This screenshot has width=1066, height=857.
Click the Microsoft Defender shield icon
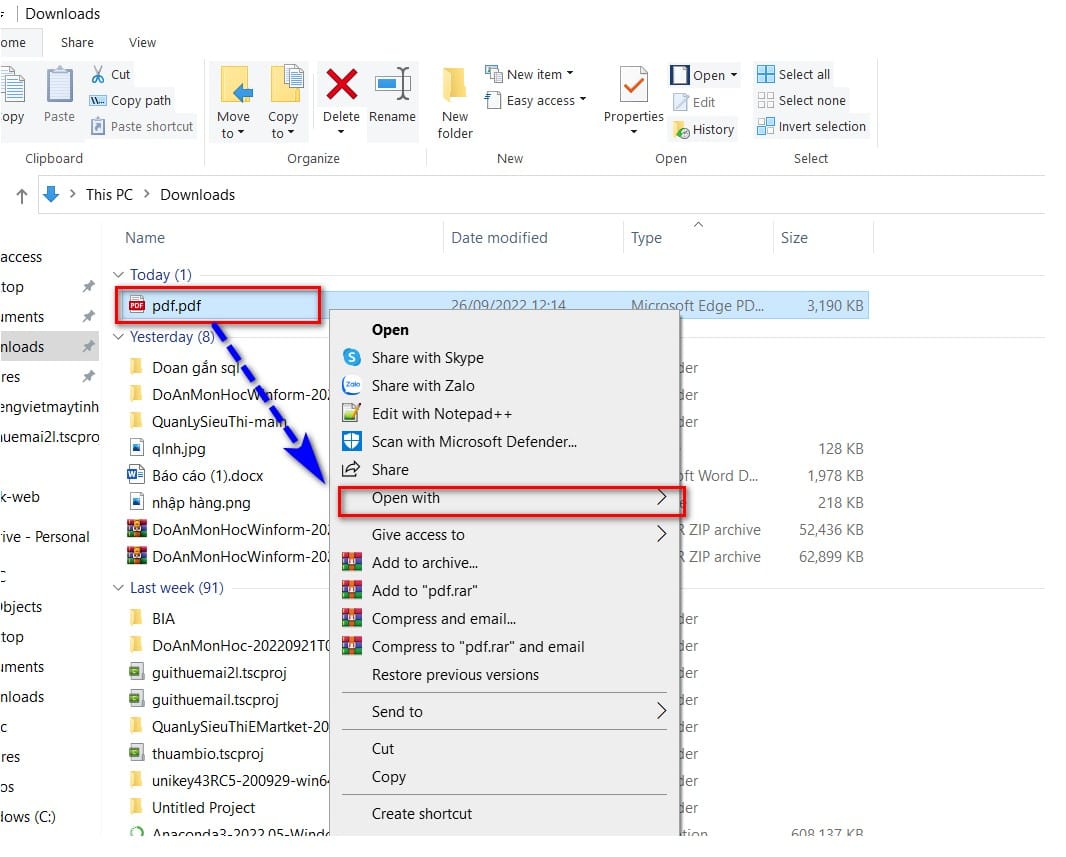351,442
